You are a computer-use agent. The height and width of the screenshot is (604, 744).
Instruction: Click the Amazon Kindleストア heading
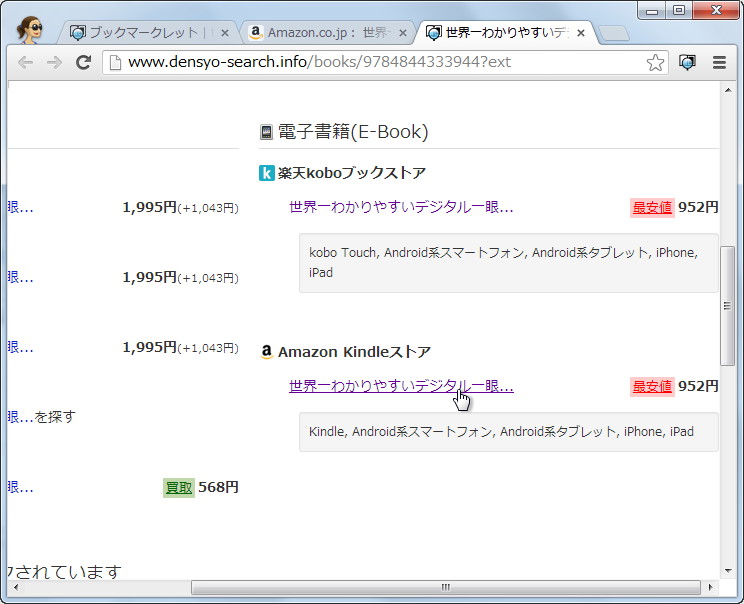tap(354, 352)
